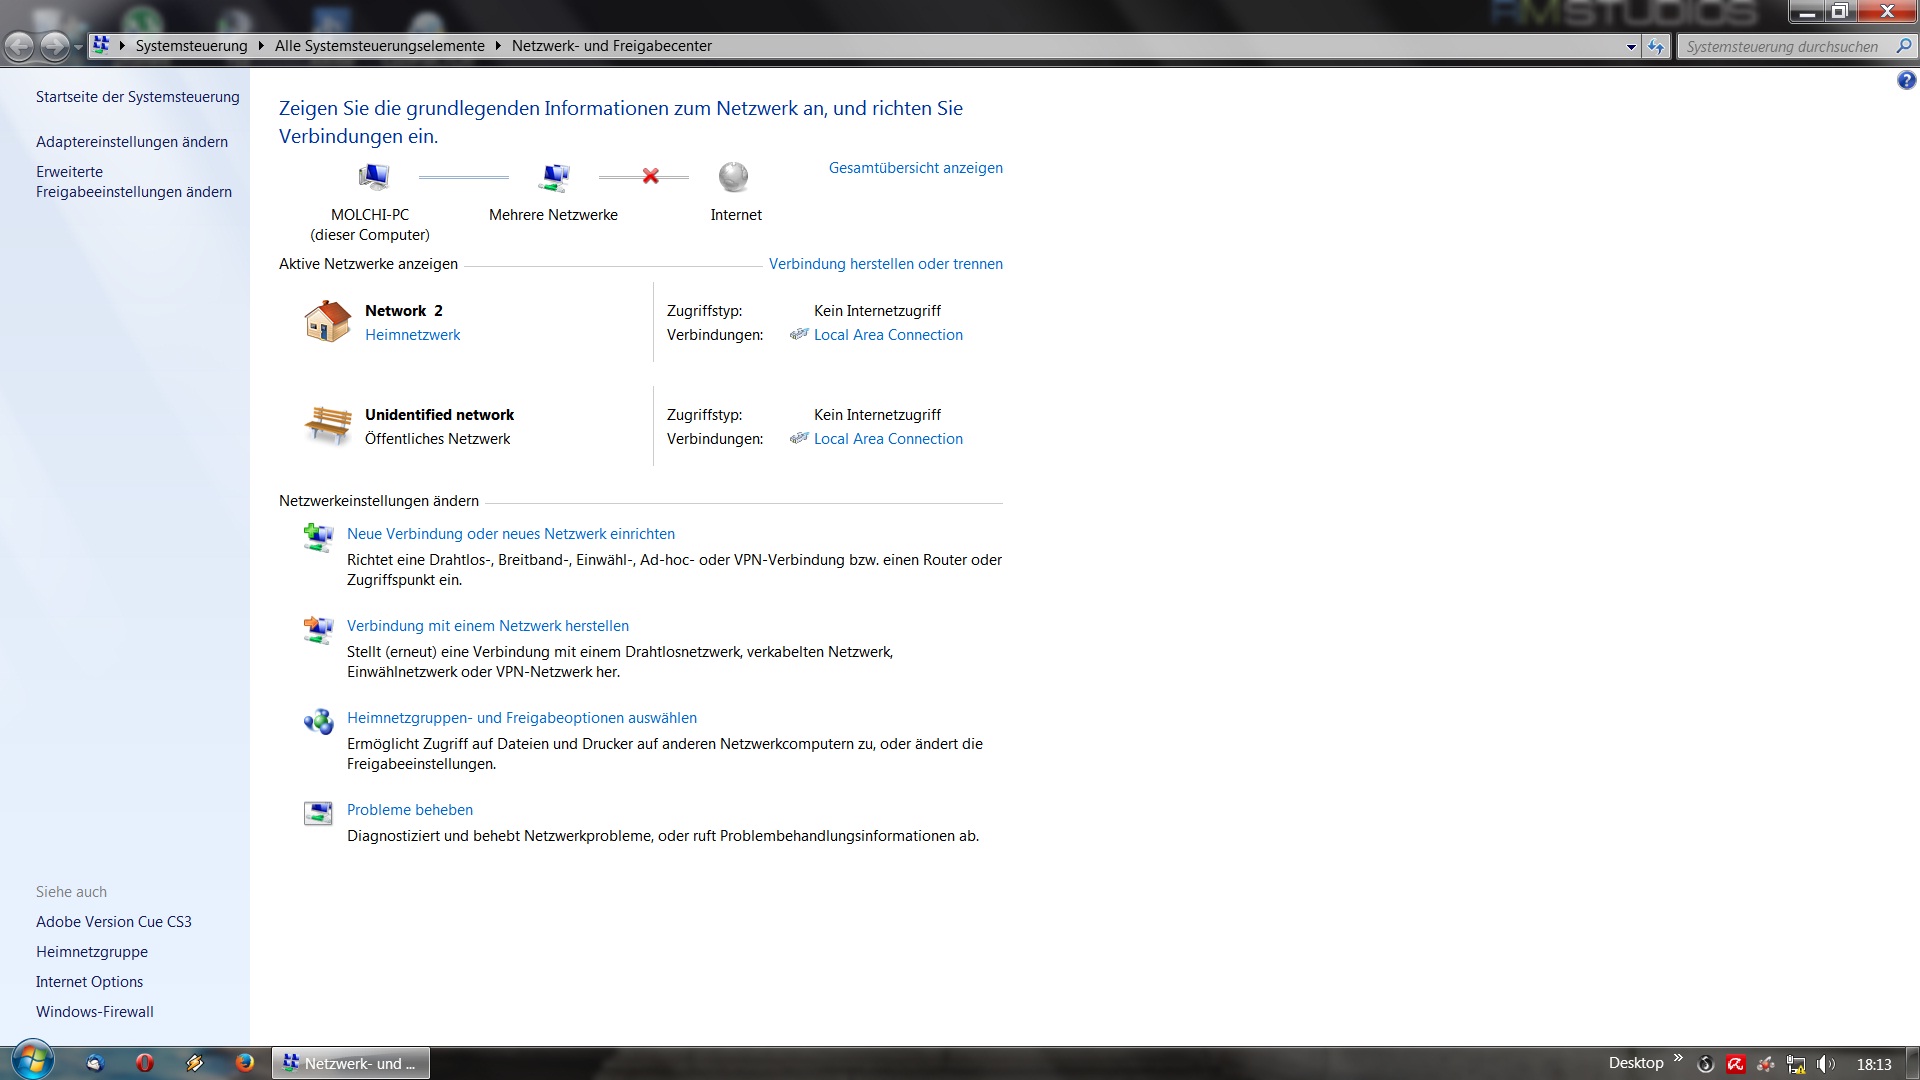Click the Probleme beheben troubleshoot icon
This screenshot has width=1920, height=1080.
coord(318,813)
